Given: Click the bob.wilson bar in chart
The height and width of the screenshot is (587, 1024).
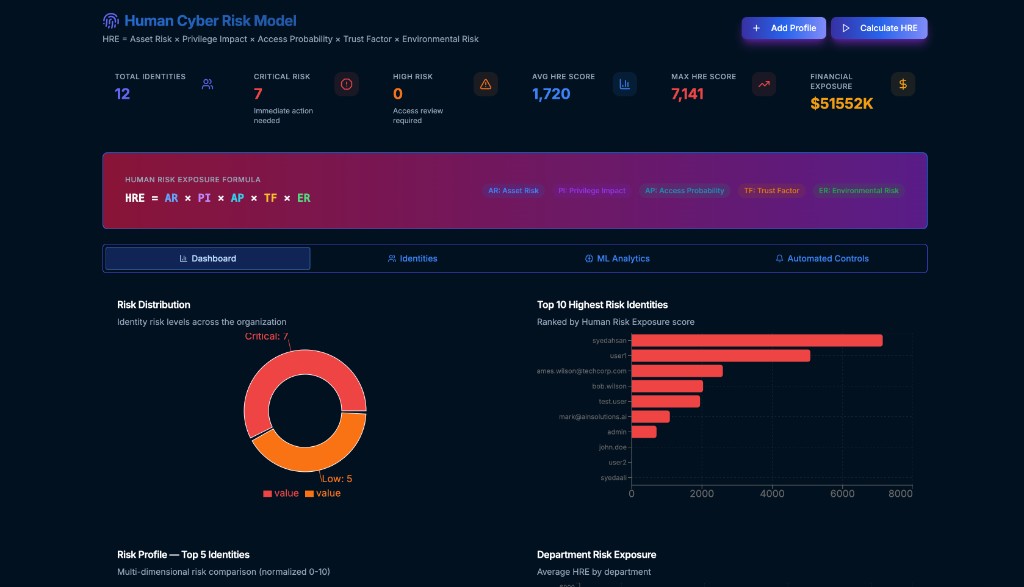Looking at the screenshot, I should click(667, 387).
